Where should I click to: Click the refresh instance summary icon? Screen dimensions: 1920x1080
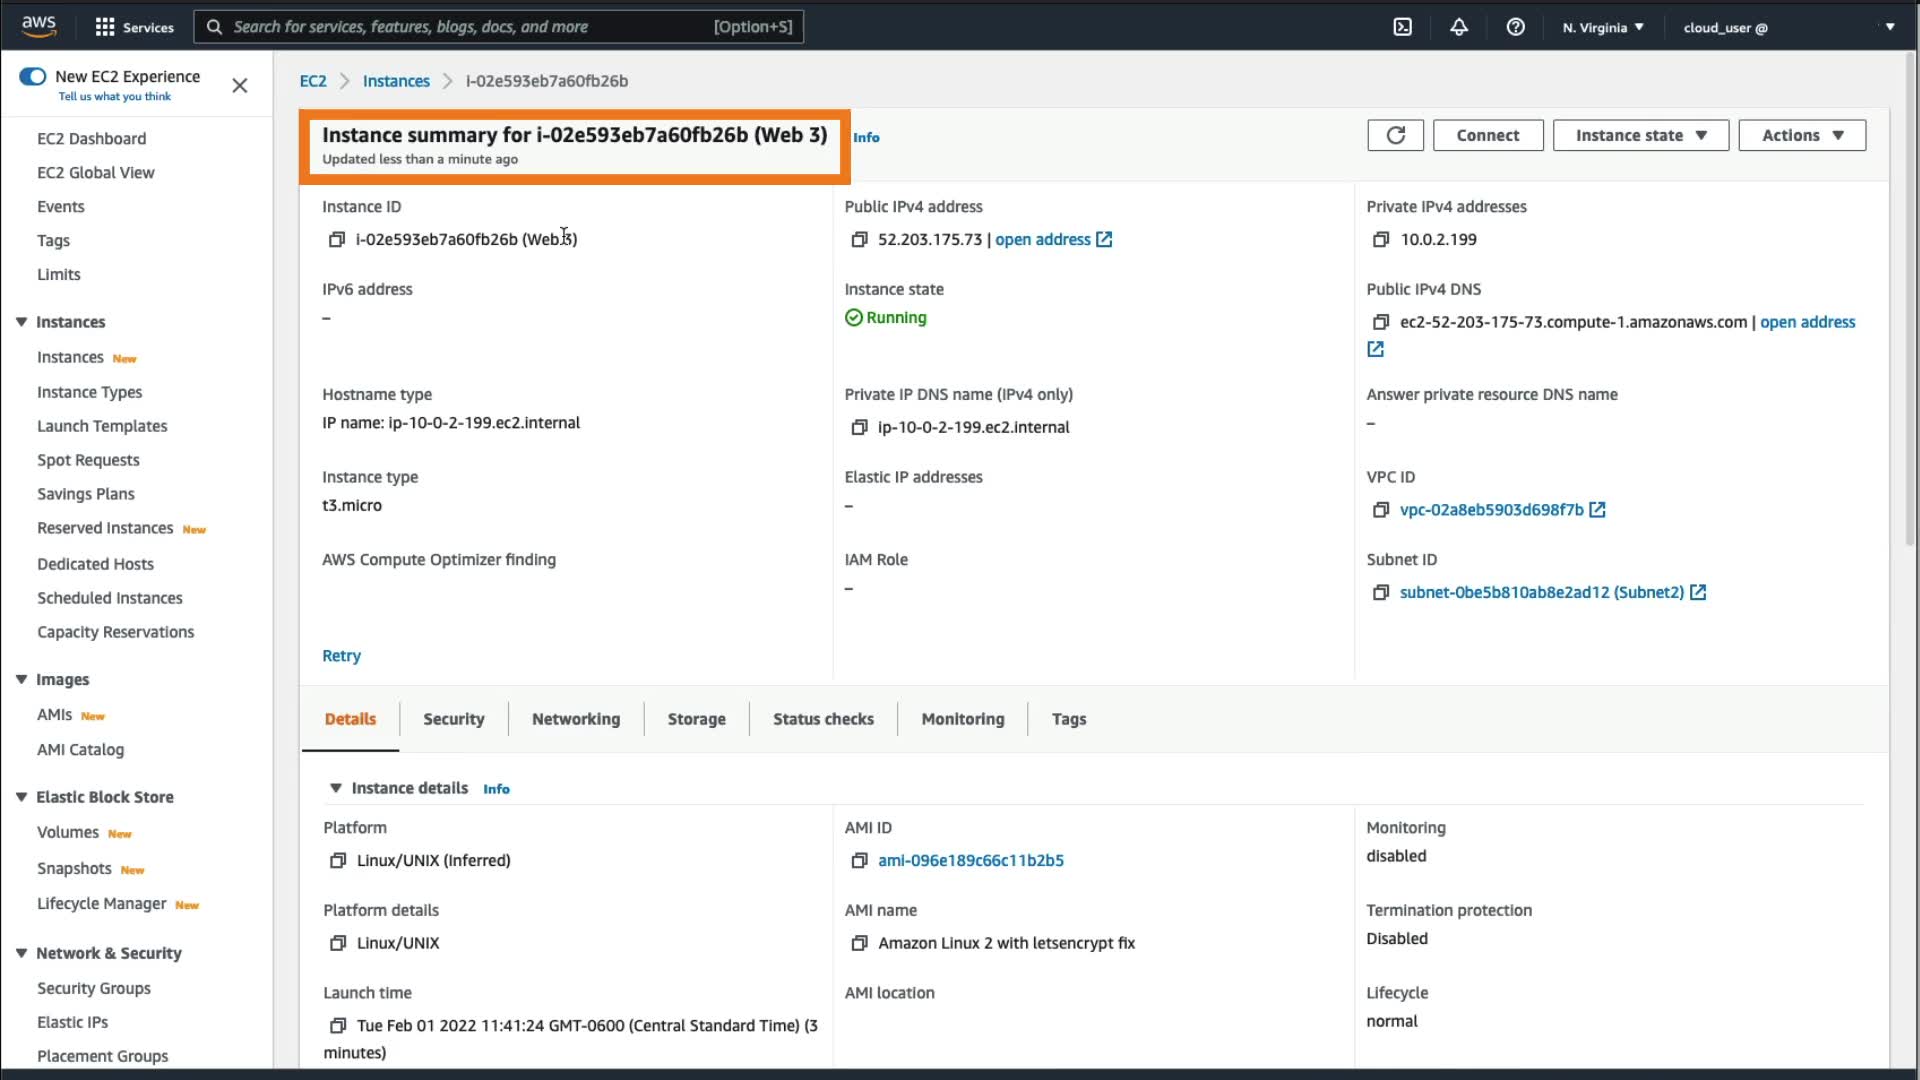tap(1395, 135)
